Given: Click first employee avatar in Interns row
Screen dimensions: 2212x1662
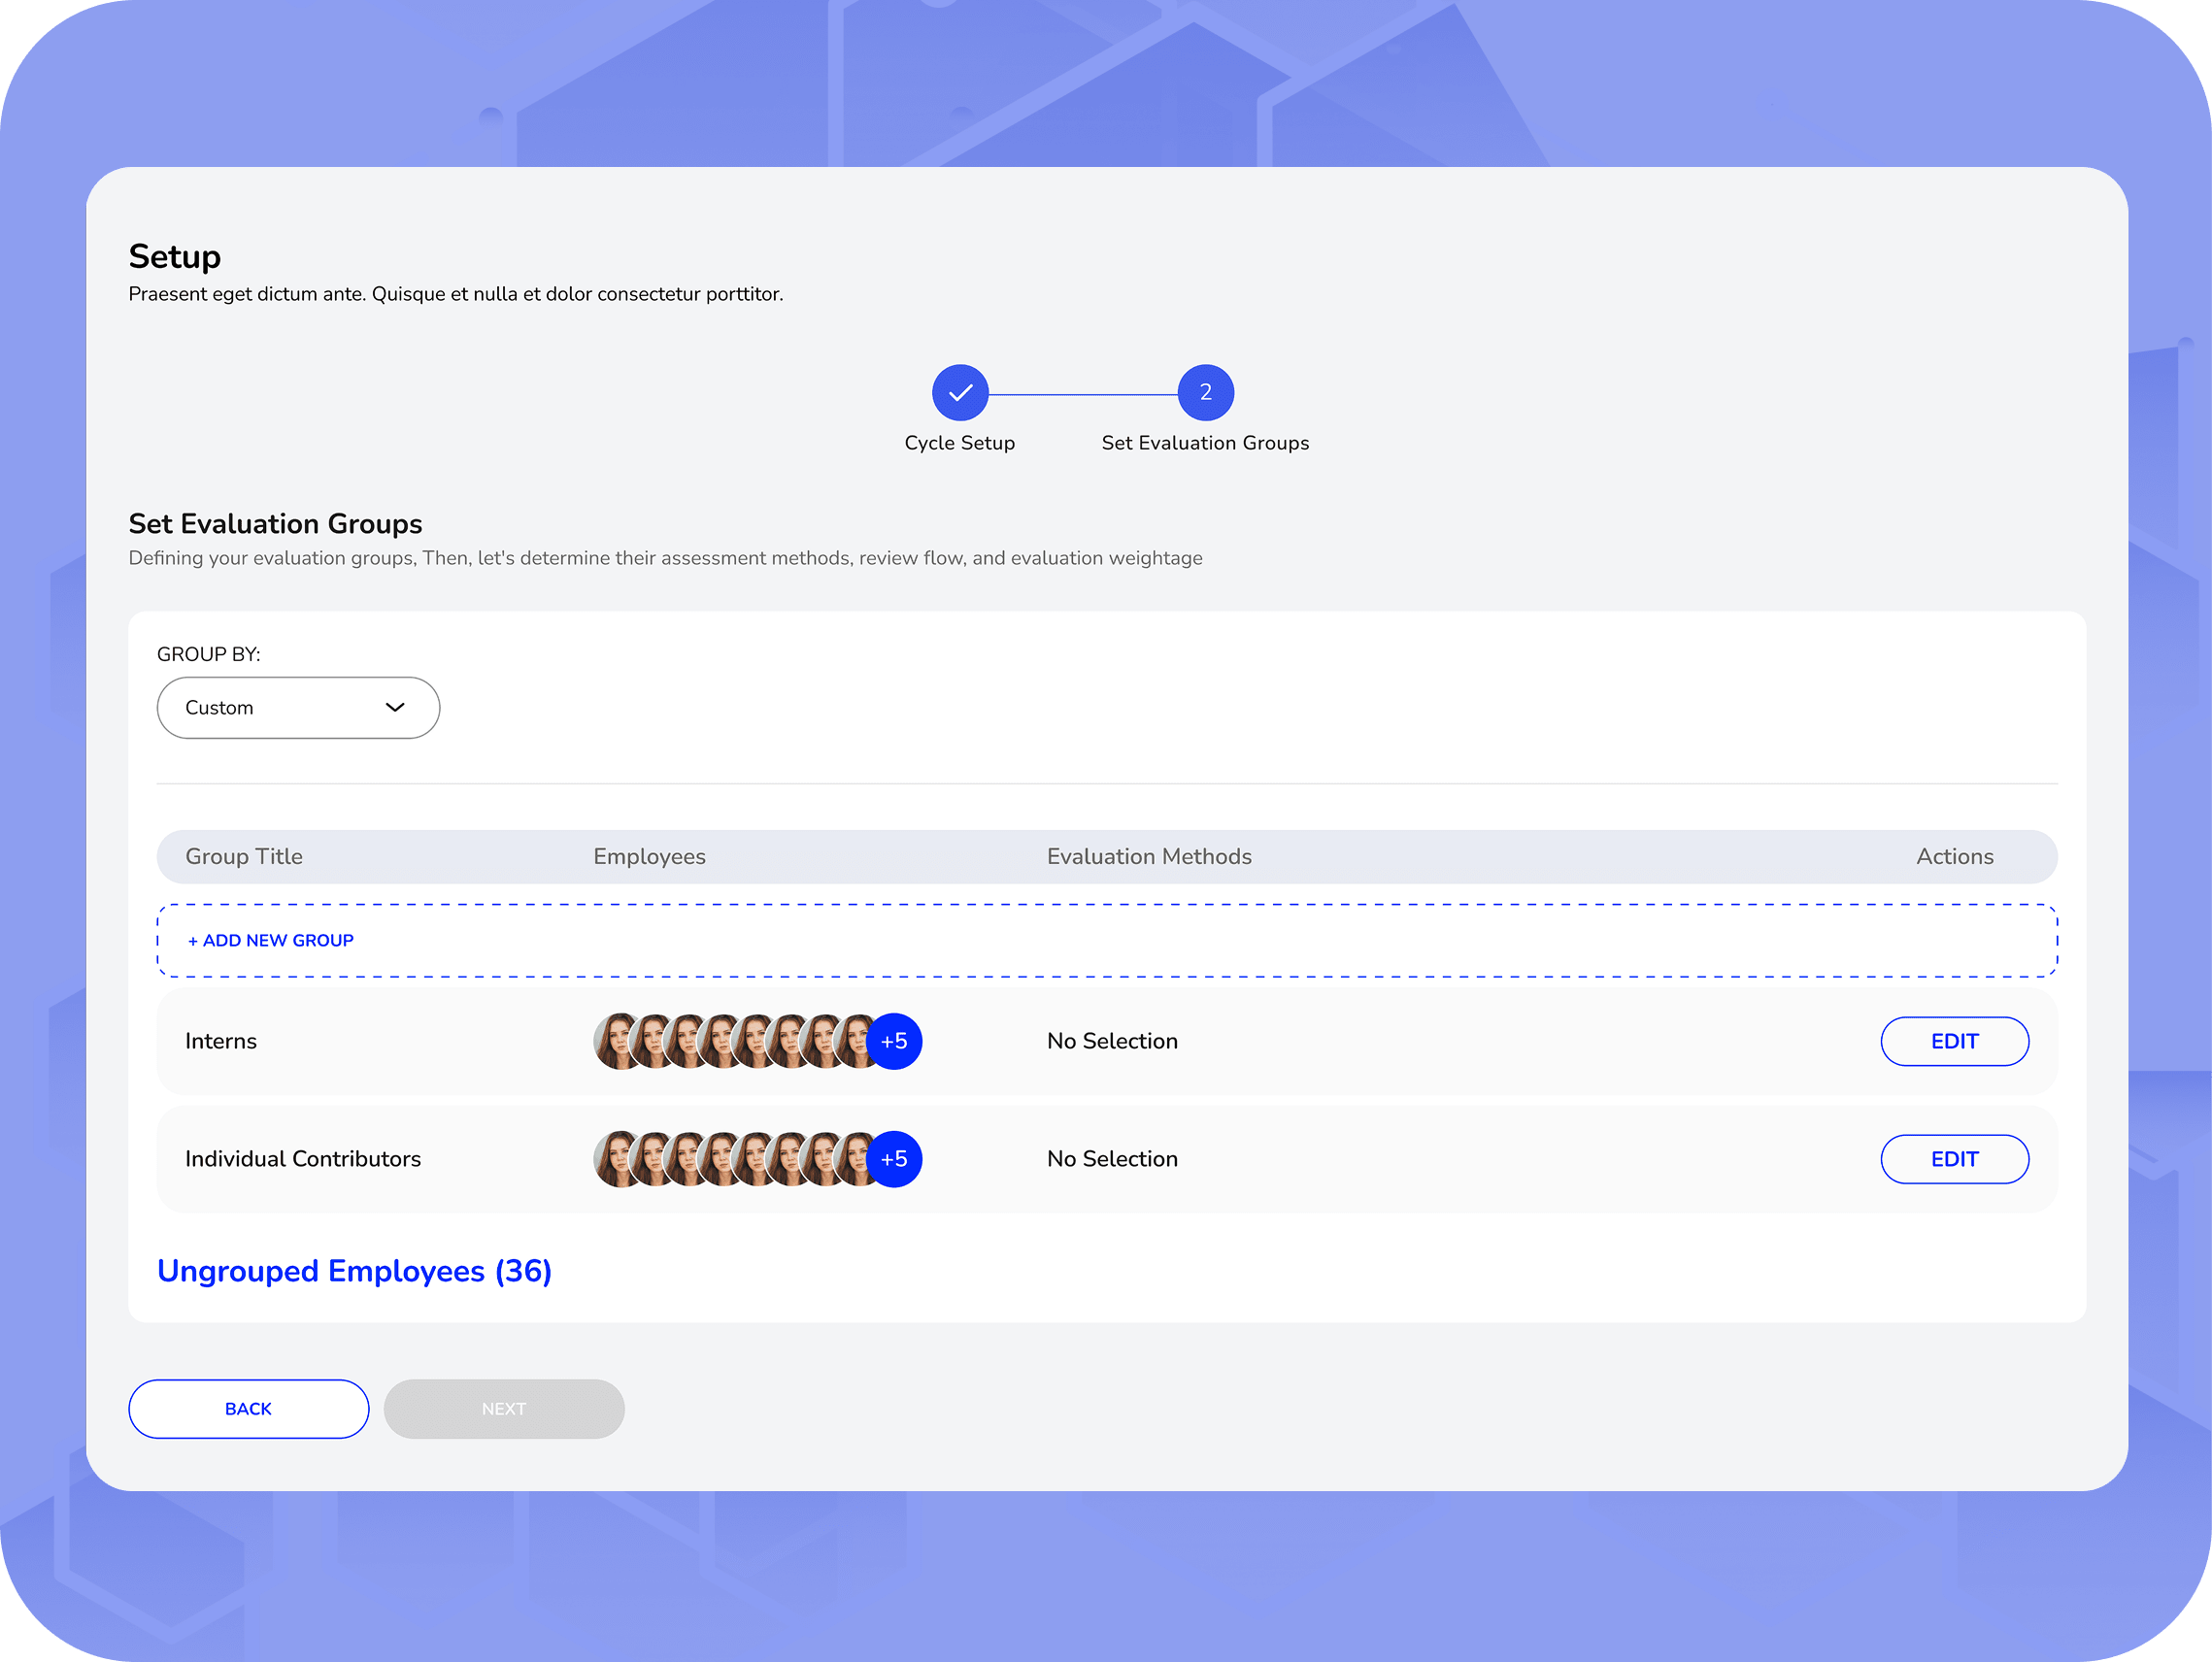Looking at the screenshot, I should (614, 1041).
